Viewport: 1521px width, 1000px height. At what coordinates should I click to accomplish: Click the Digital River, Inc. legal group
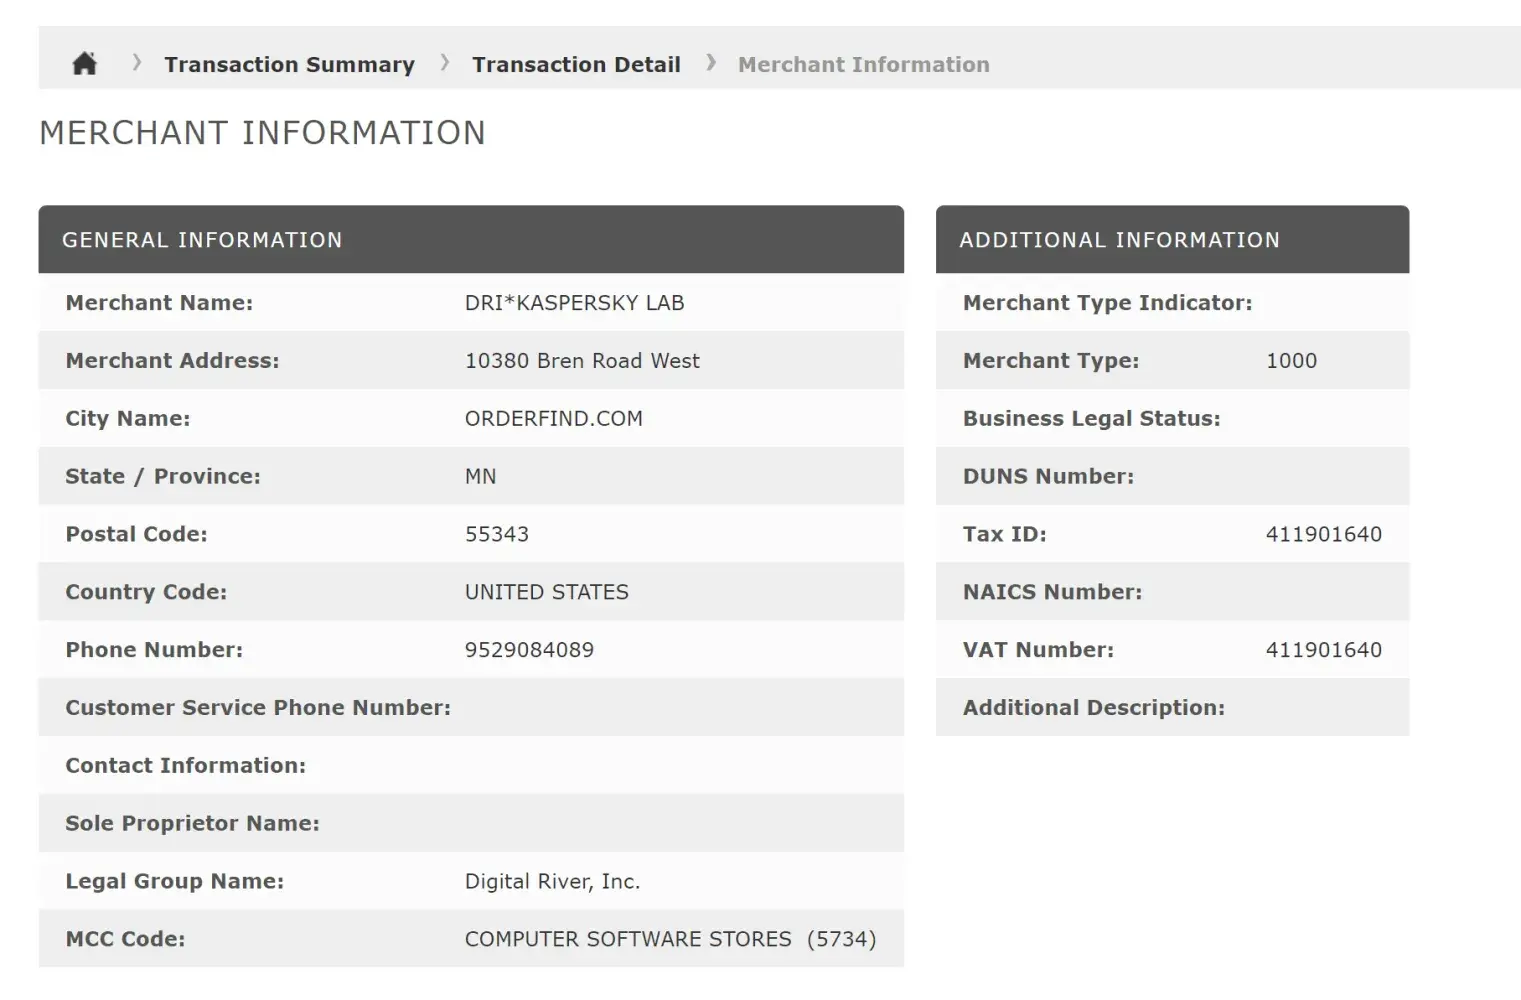[x=552, y=881]
